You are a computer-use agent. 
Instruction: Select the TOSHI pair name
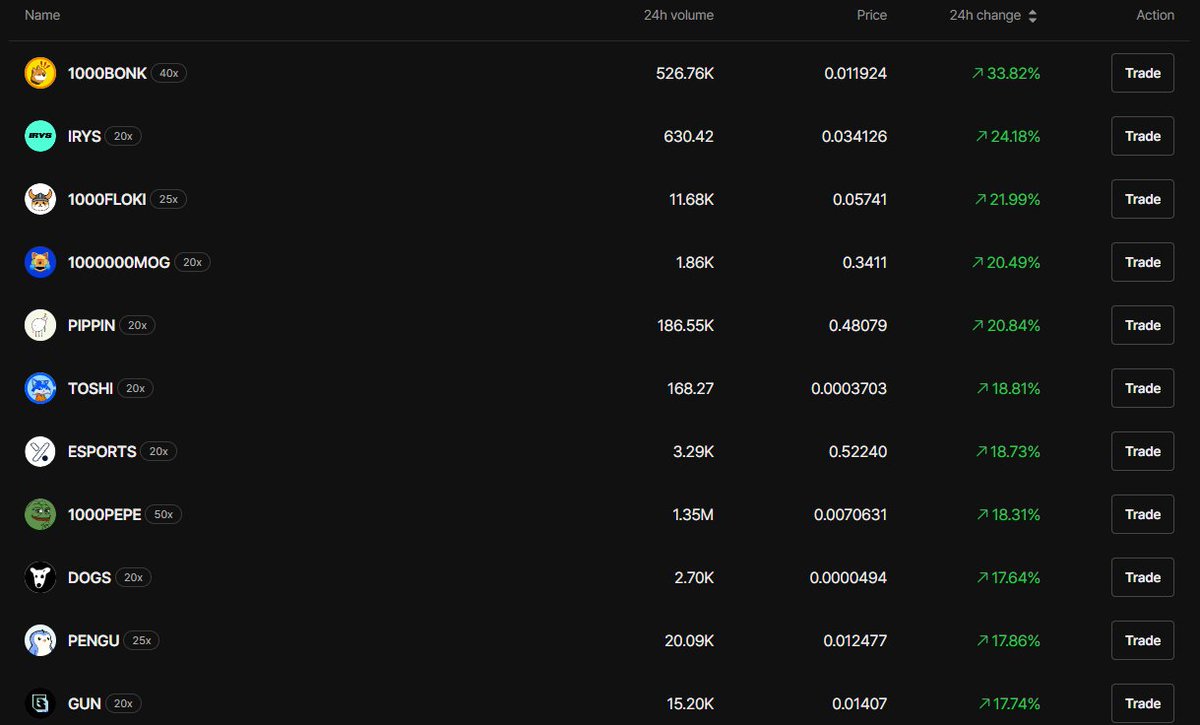click(90, 388)
